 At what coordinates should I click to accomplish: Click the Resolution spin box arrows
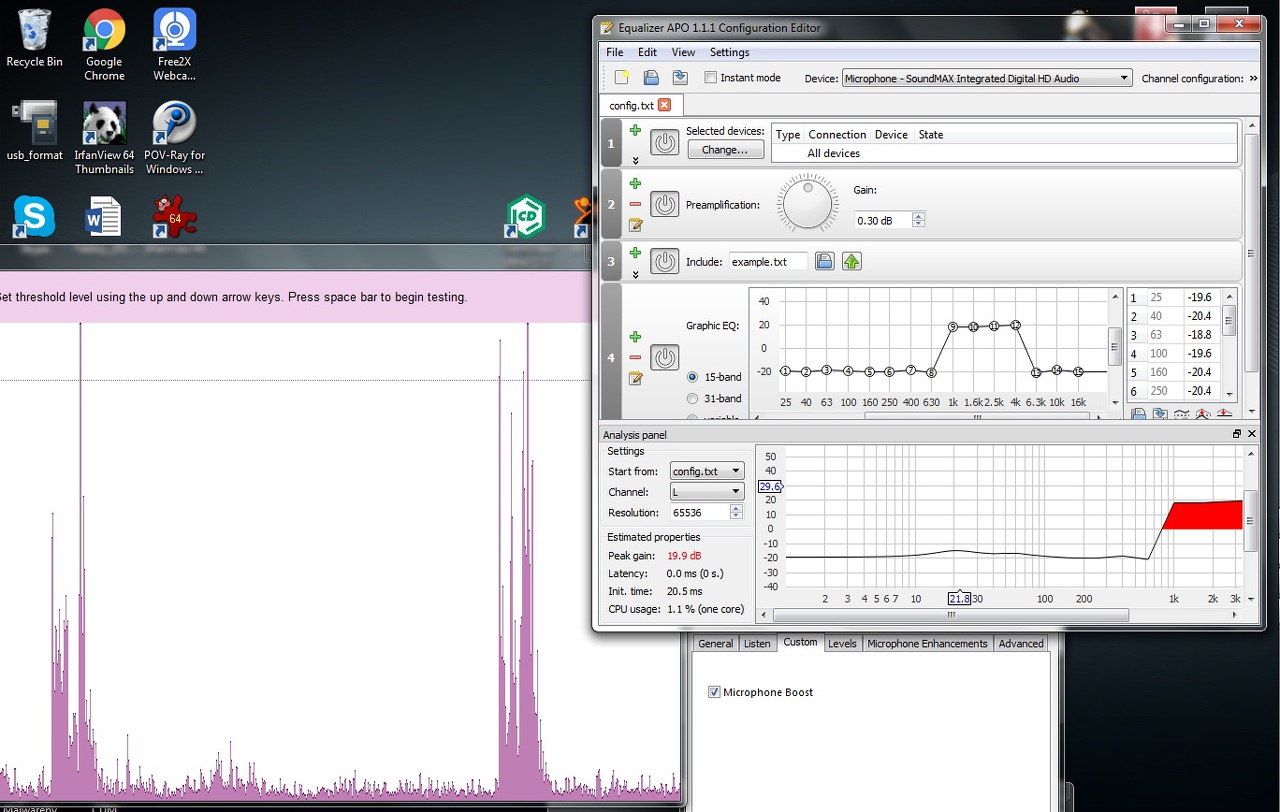pyautogui.click(x=737, y=512)
